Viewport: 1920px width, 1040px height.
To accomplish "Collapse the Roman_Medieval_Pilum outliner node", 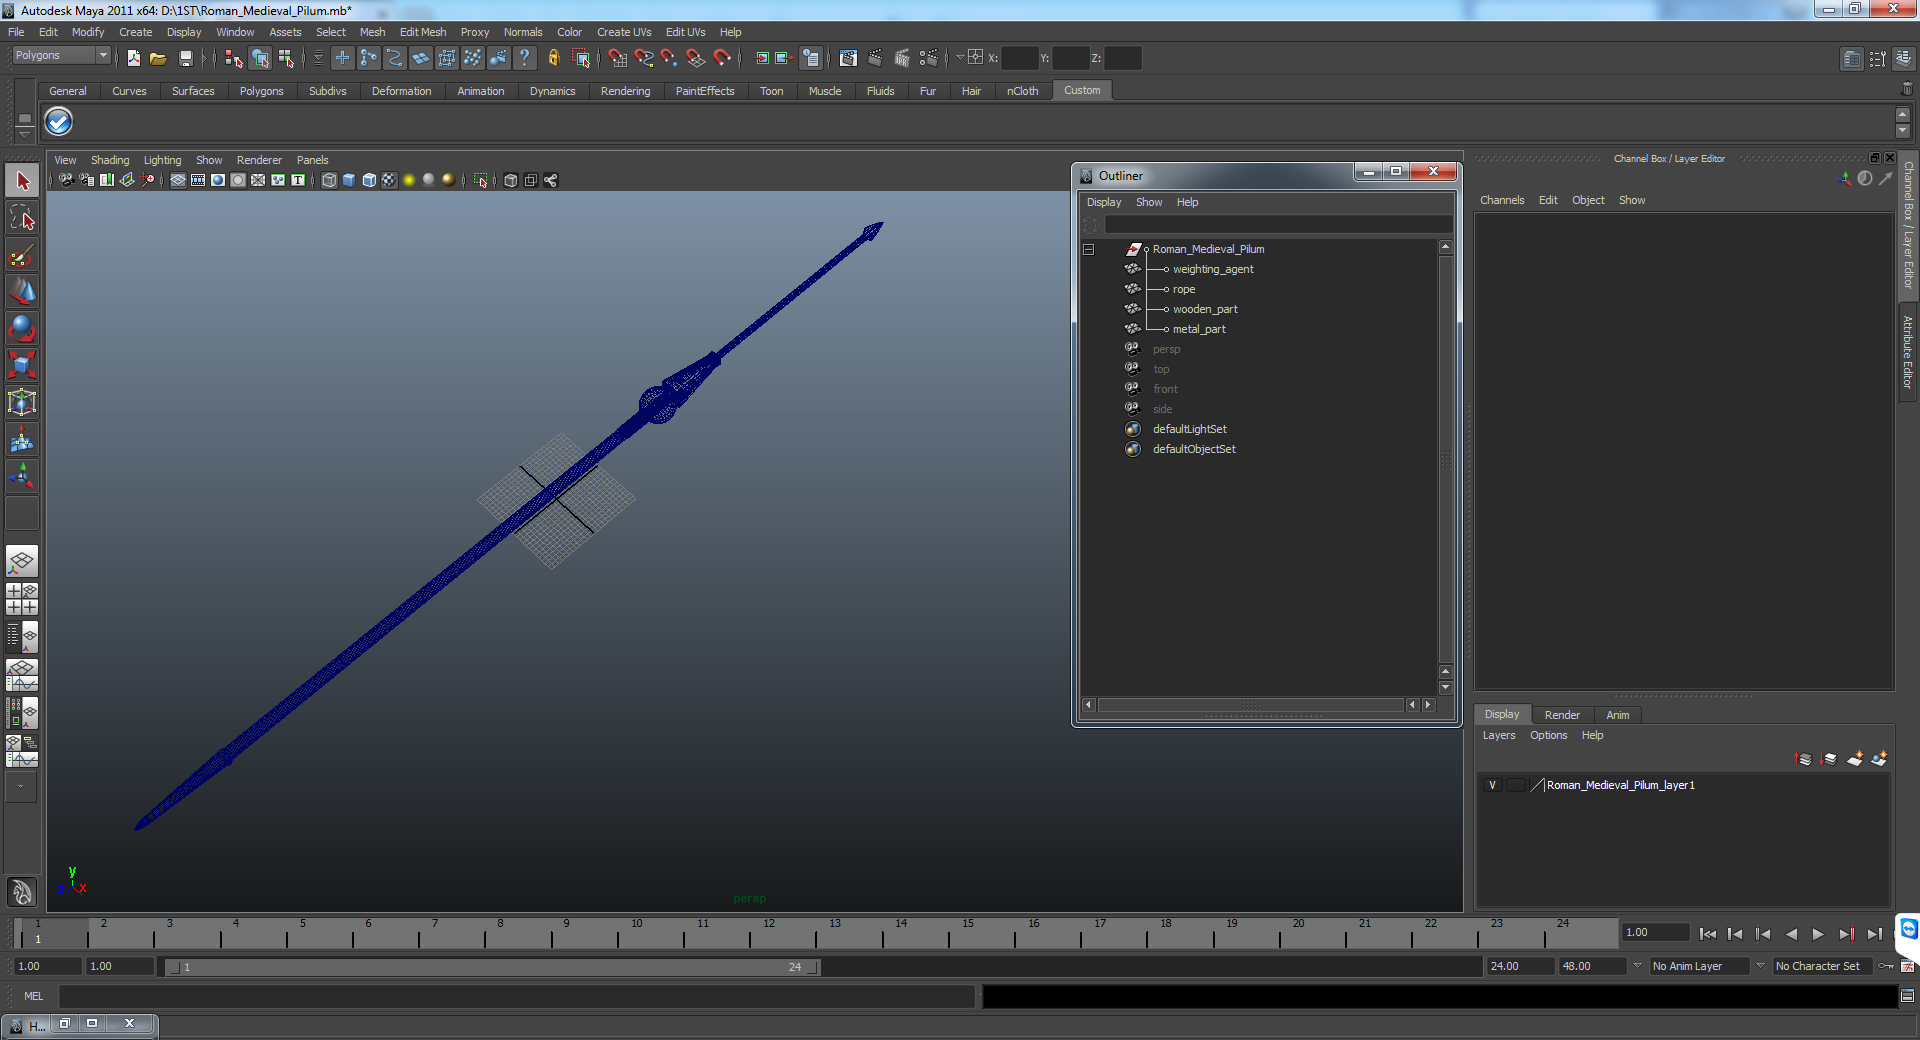I will click(1089, 249).
